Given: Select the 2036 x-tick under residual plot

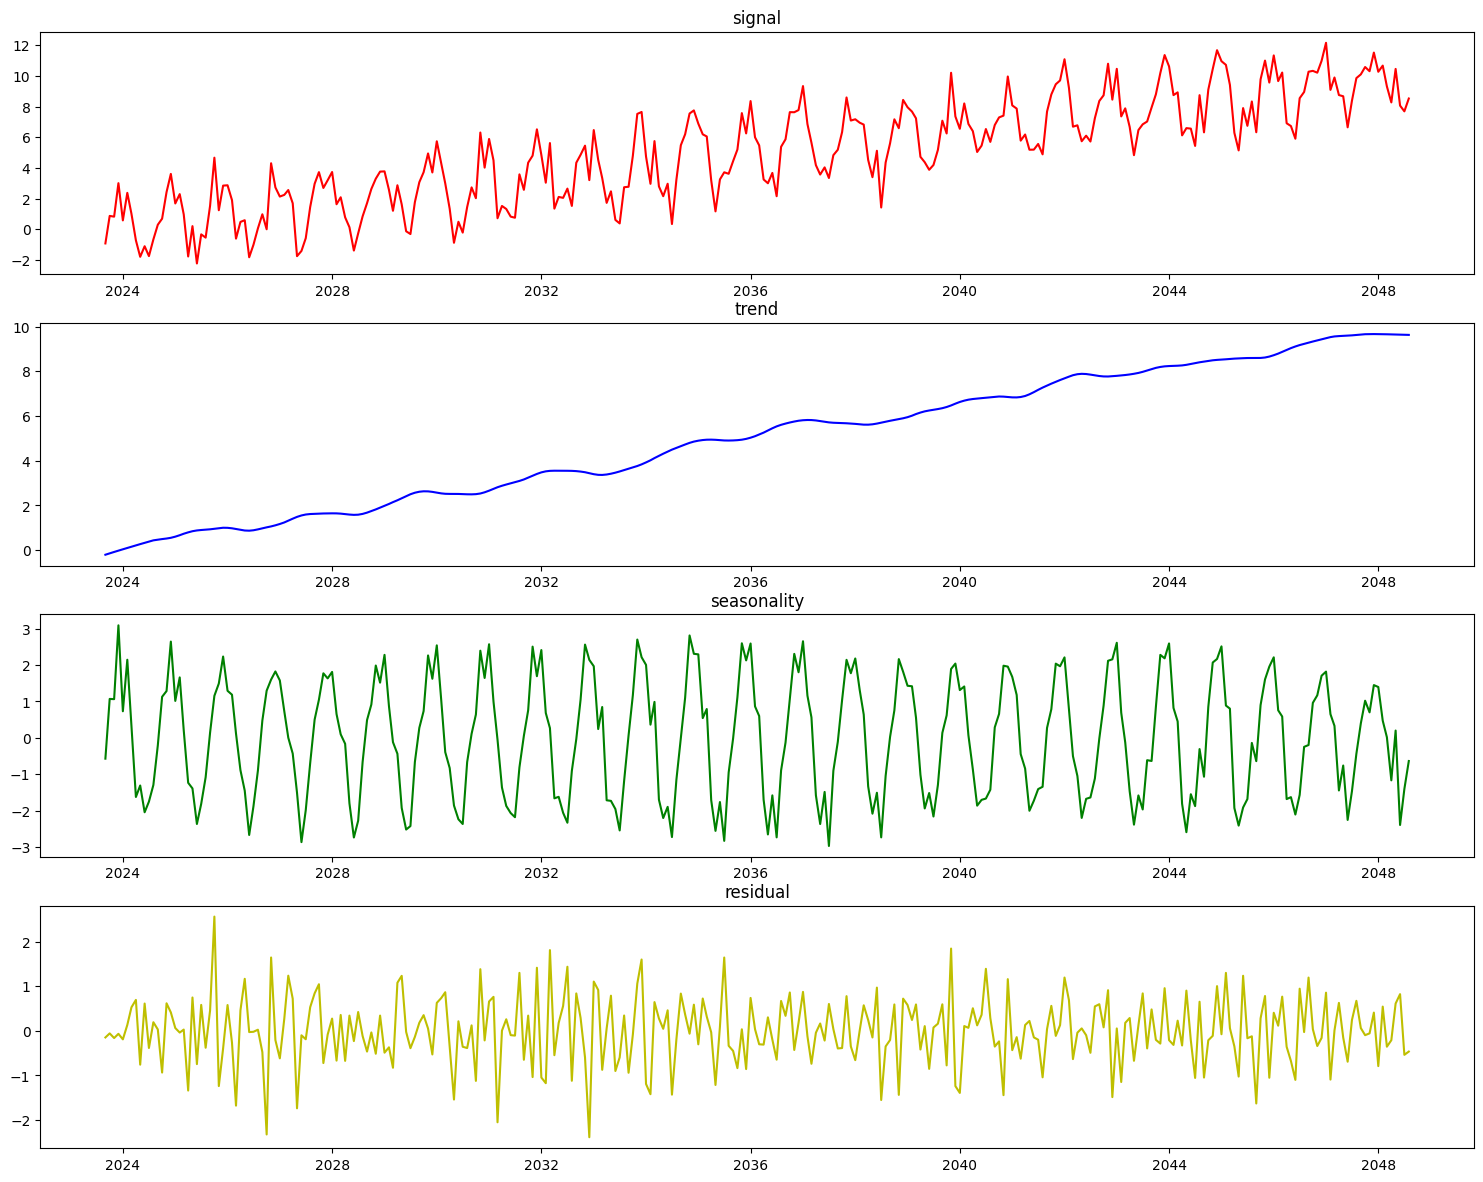Looking at the screenshot, I should pos(750,1164).
